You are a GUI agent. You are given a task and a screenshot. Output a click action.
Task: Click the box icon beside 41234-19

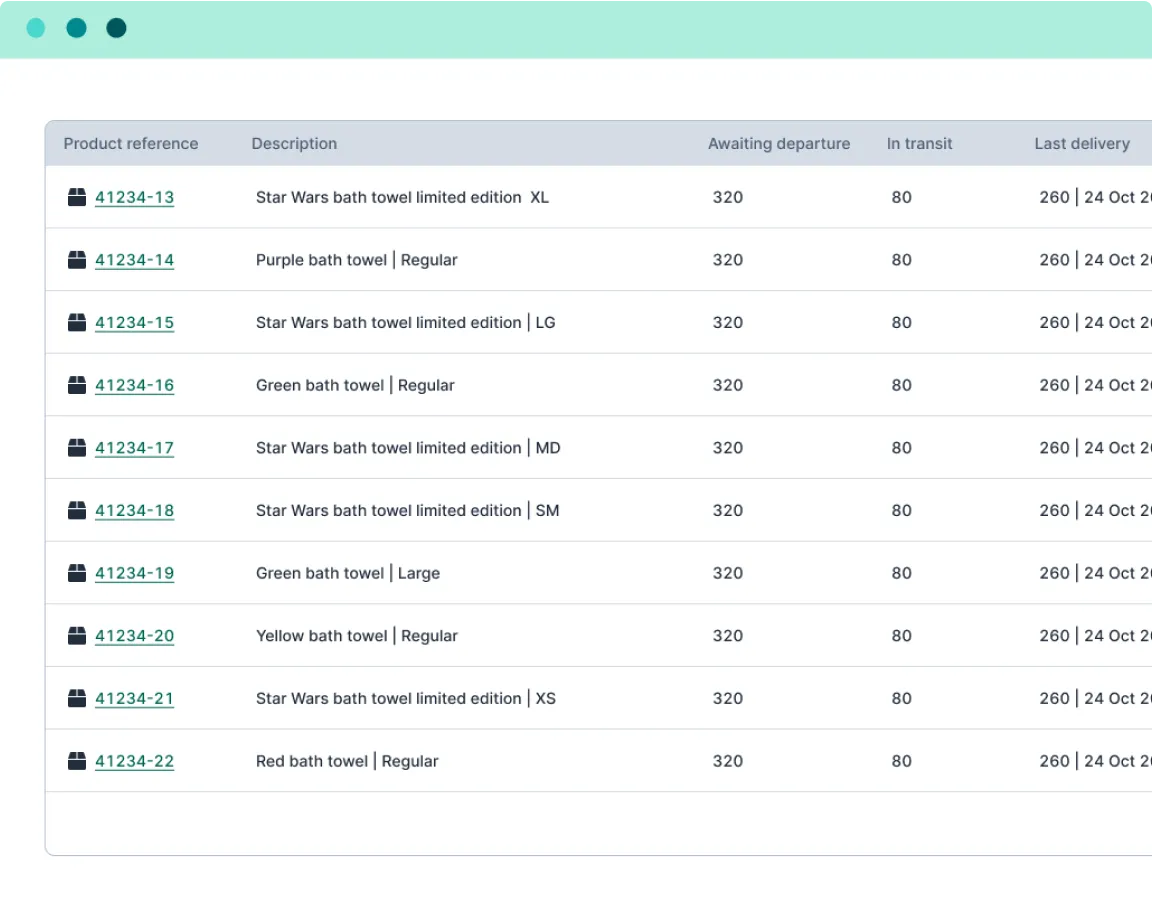(76, 573)
